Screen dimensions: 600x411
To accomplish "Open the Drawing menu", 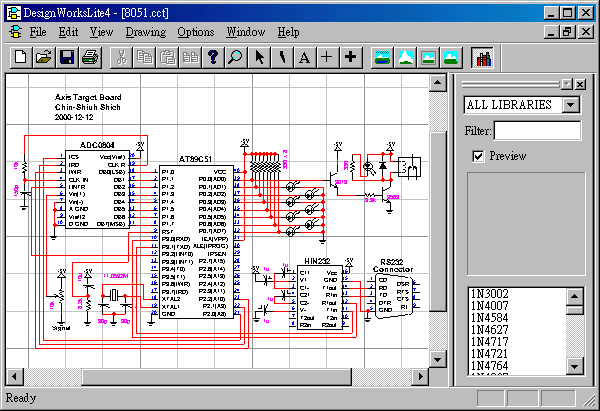I will [146, 32].
